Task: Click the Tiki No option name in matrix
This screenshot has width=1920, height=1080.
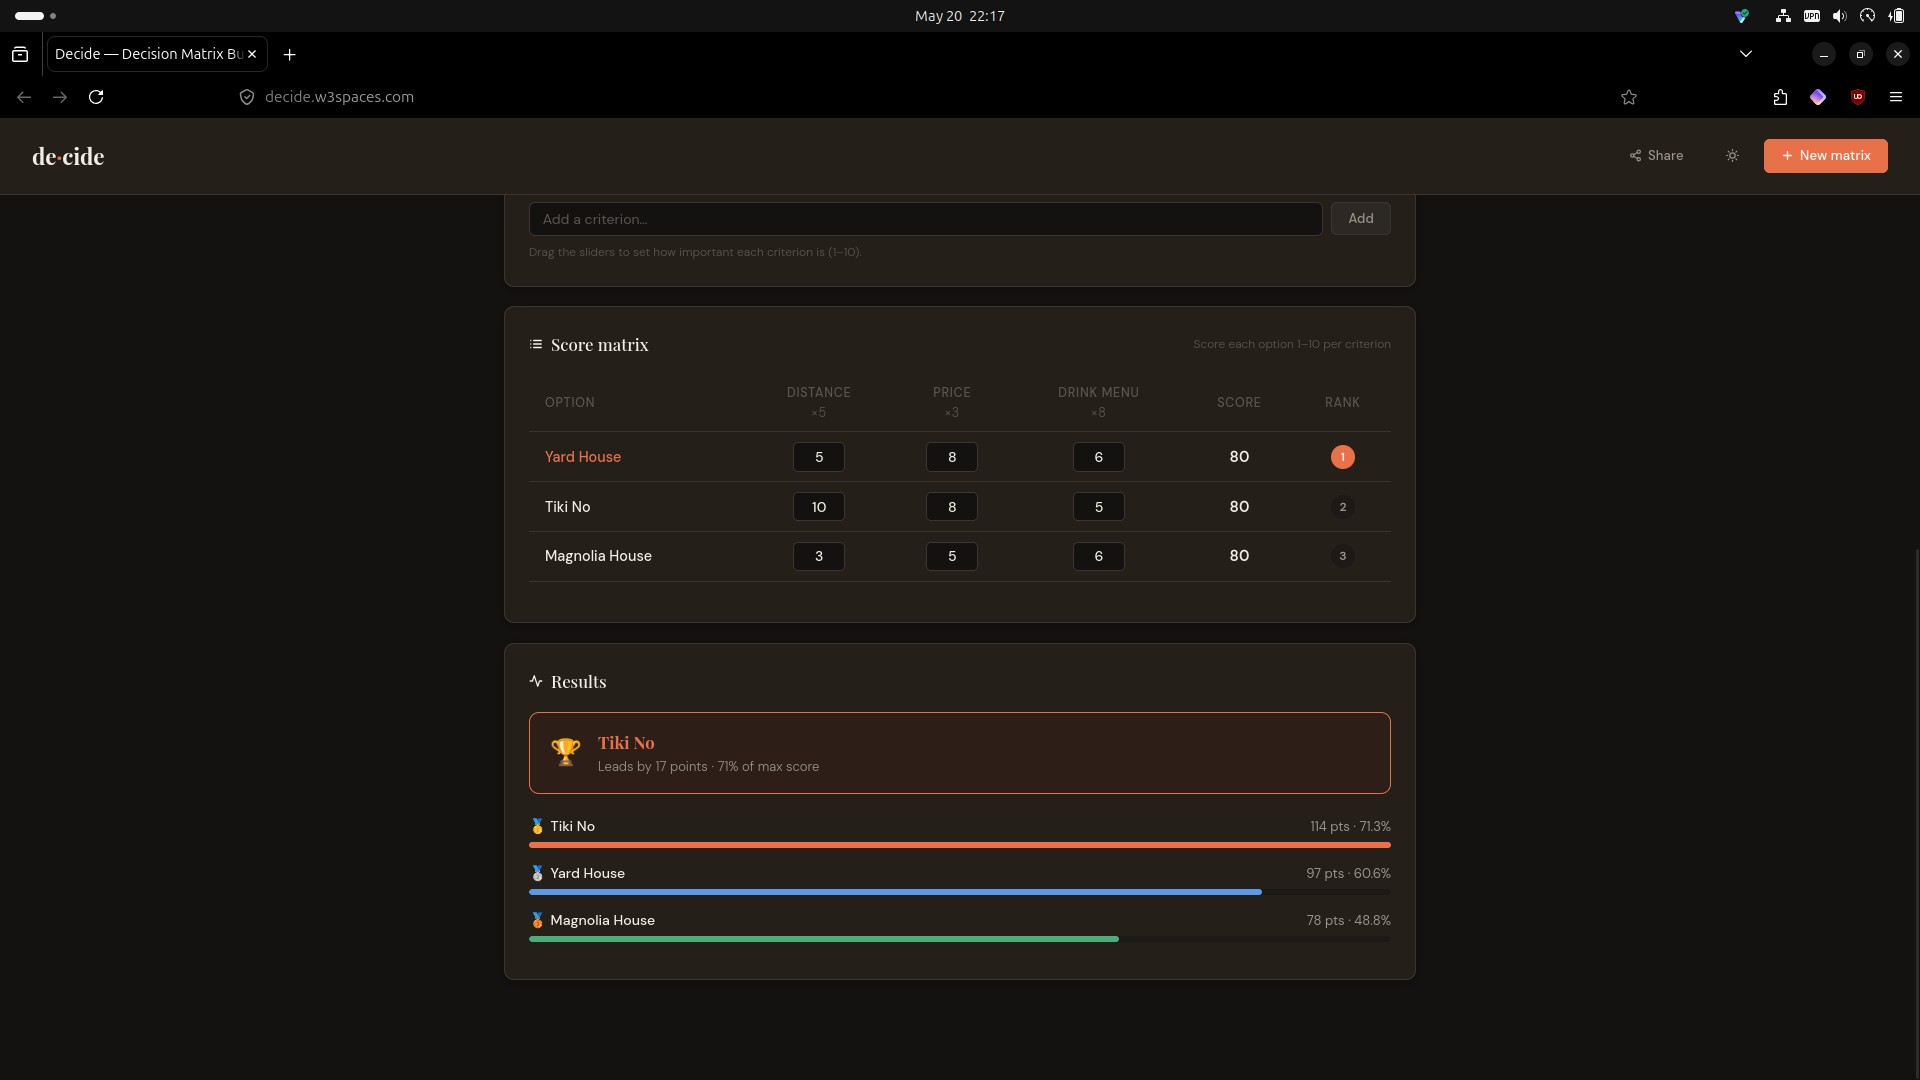Action: (x=567, y=507)
